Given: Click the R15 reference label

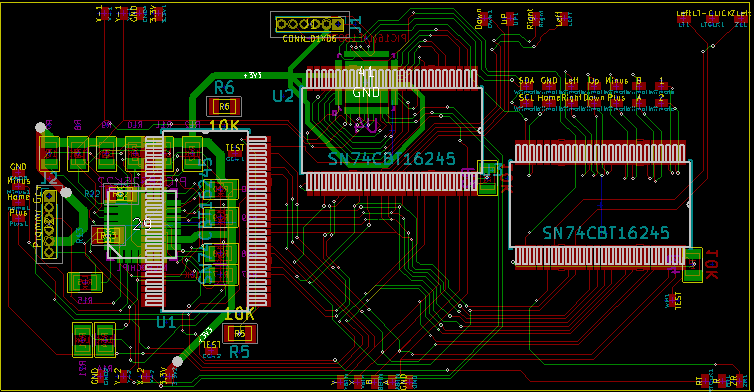Looking at the screenshot, I should coord(85,300).
